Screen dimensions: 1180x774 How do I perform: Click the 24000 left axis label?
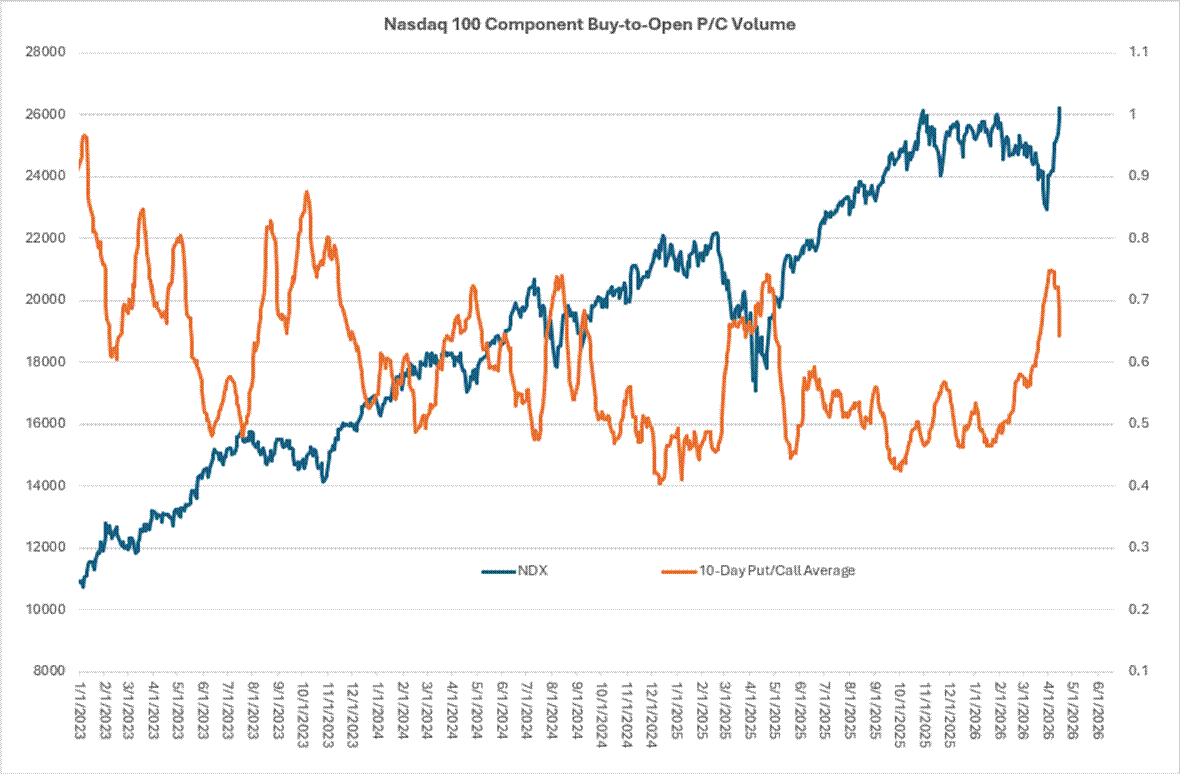click(45, 176)
